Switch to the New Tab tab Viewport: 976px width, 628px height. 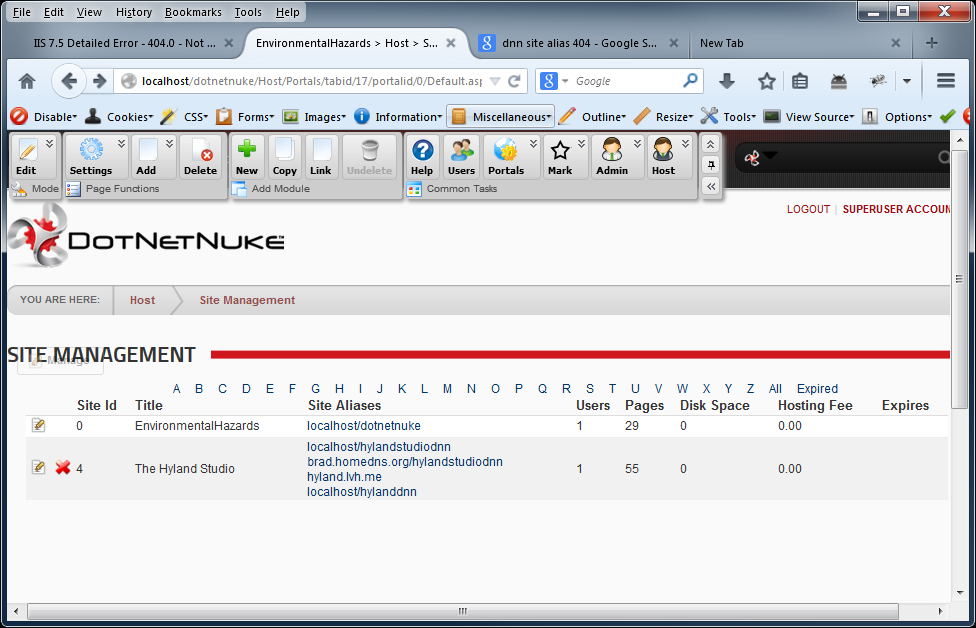coord(800,43)
